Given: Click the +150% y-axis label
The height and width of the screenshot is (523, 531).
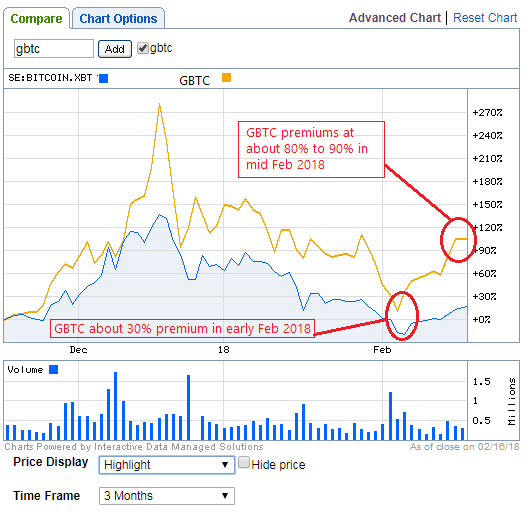Looking at the screenshot, I should 487,205.
